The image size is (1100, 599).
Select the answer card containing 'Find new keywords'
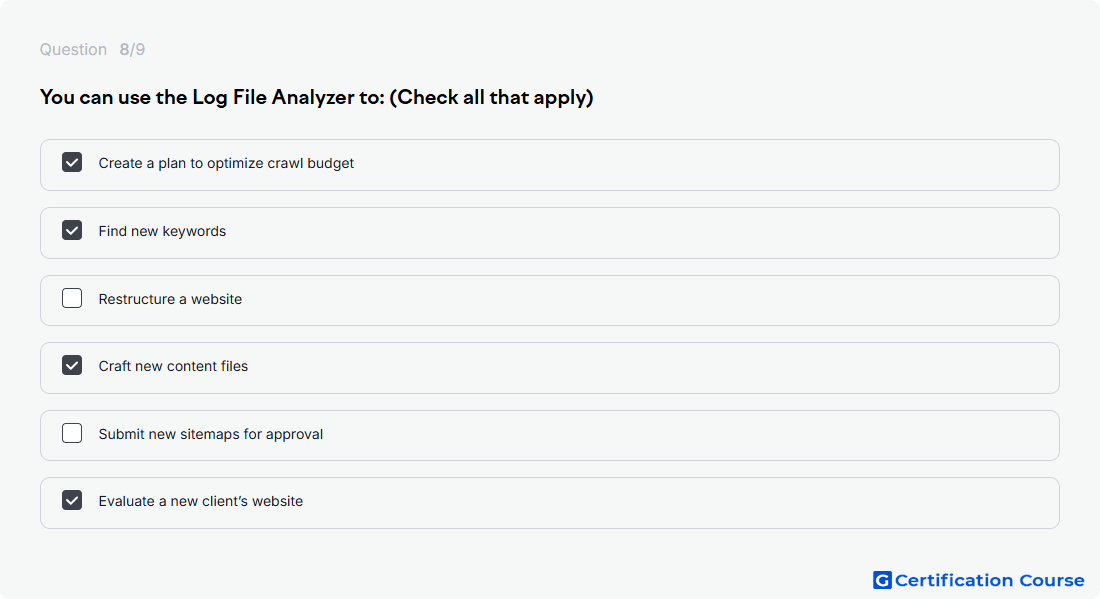550,233
